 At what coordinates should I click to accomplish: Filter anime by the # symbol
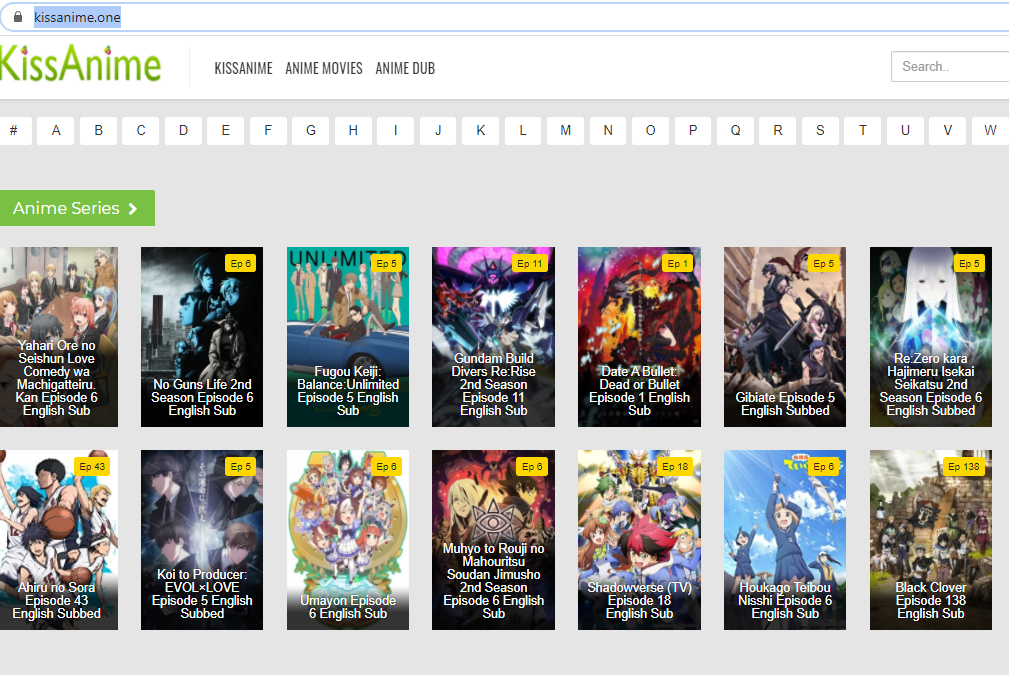click(x=14, y=131)
